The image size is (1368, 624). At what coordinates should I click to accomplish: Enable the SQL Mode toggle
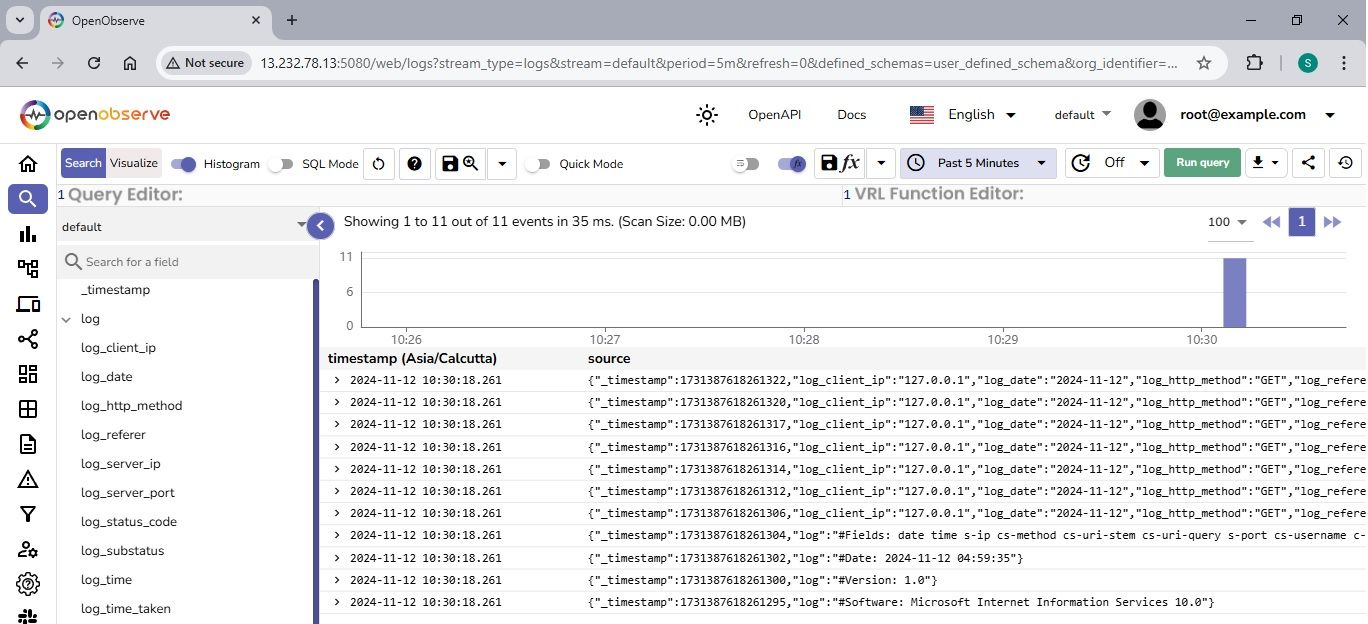(x=282, y=164)
